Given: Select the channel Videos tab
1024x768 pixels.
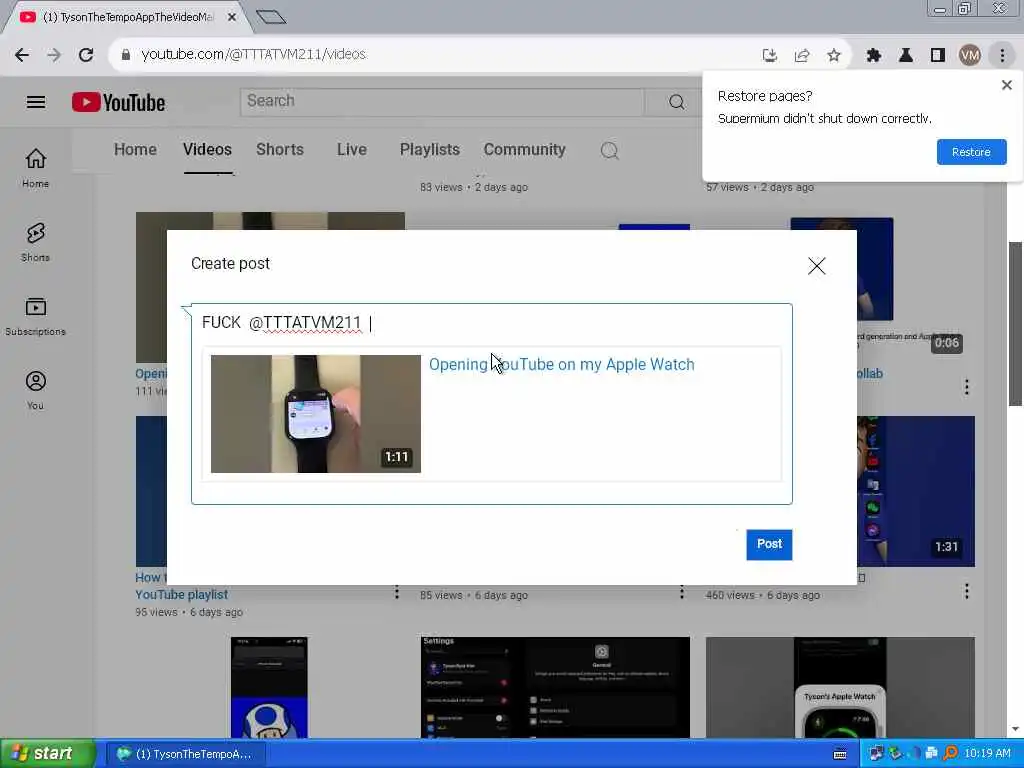Looking at the screenshot, I should pyautogui.click(x=207, y=150).
